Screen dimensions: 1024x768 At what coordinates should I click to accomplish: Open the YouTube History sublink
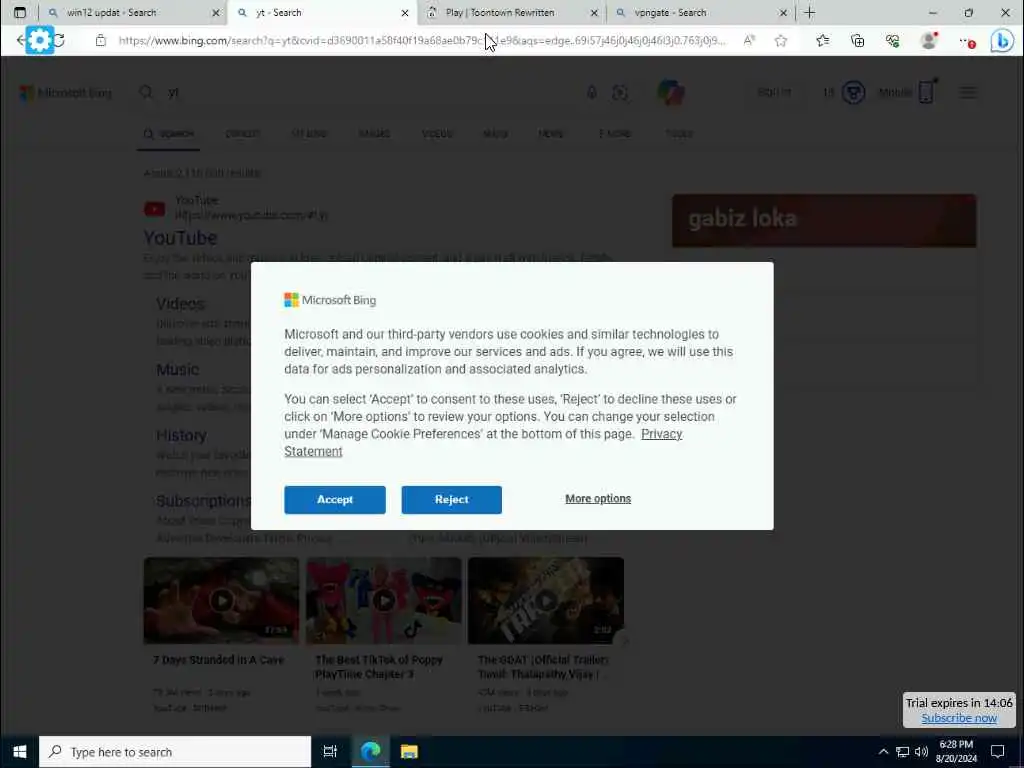181,436
